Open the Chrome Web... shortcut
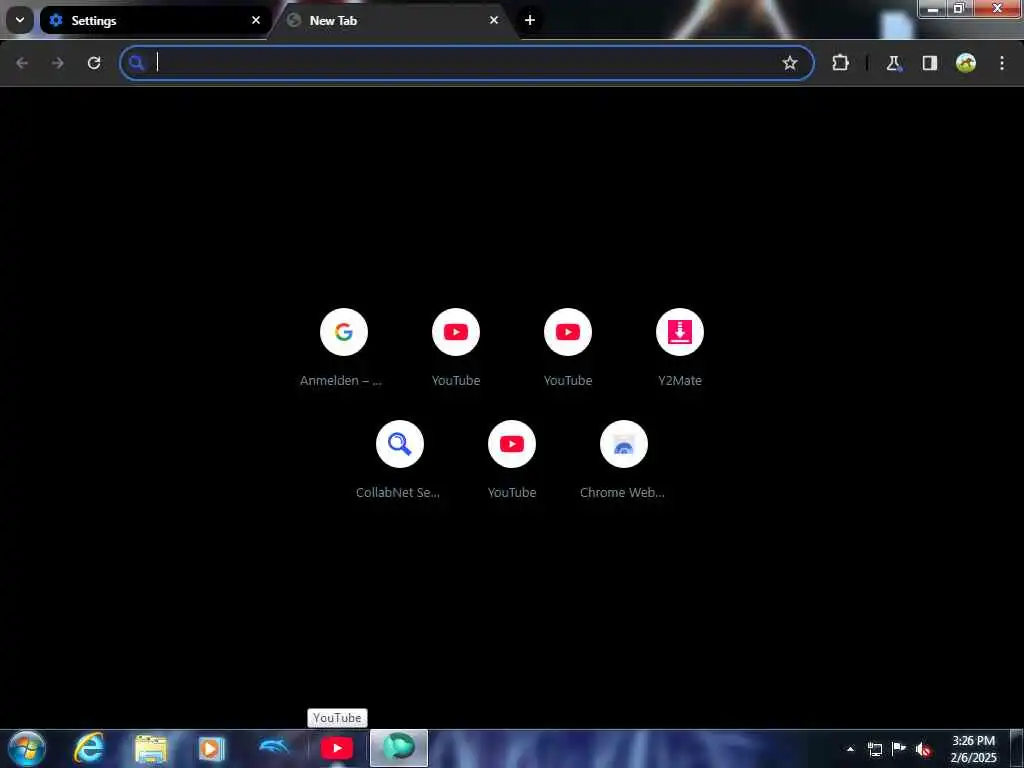 pos(624,460)
